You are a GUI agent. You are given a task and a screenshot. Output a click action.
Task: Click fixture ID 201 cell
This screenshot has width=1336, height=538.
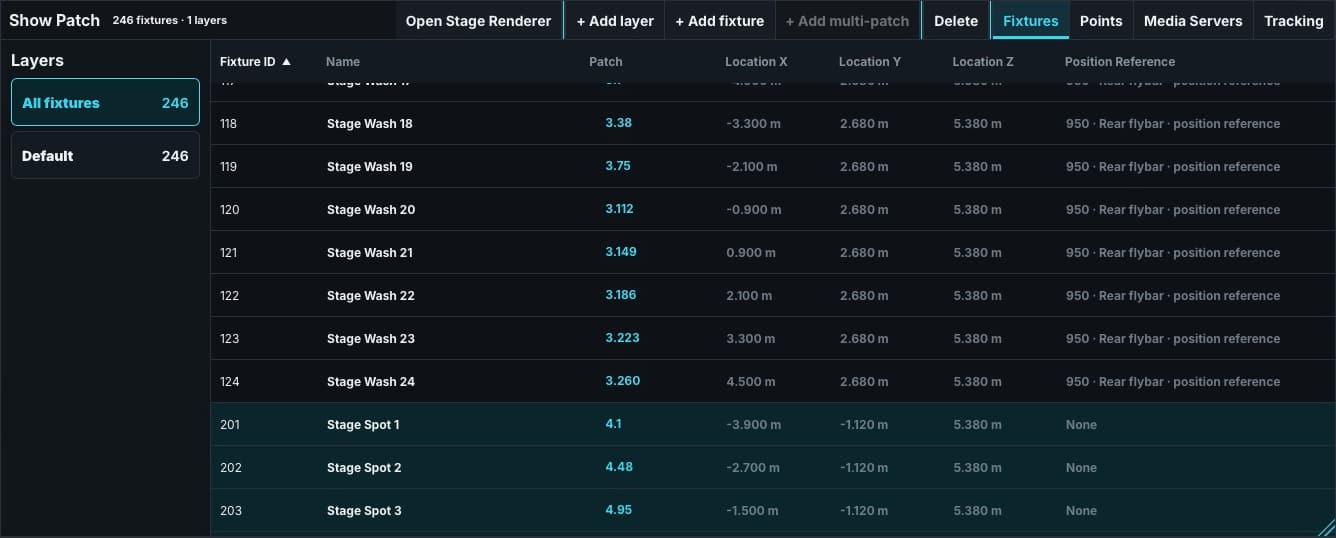(x=230, y=425)
